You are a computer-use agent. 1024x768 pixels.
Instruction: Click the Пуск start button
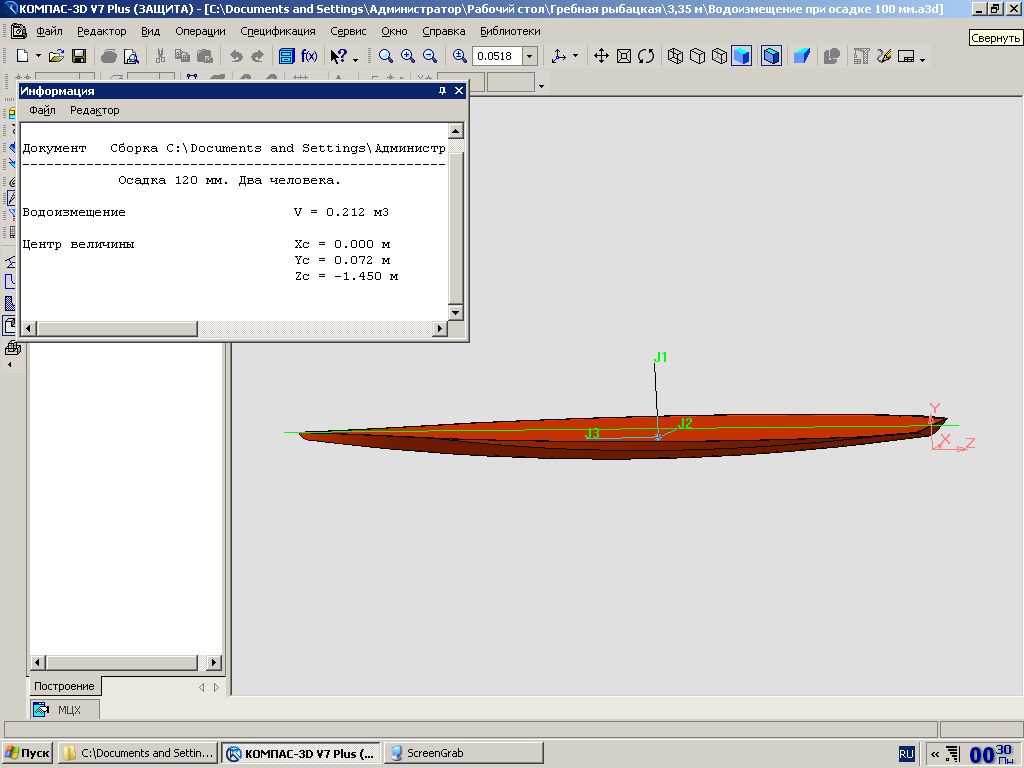[28, 753]
